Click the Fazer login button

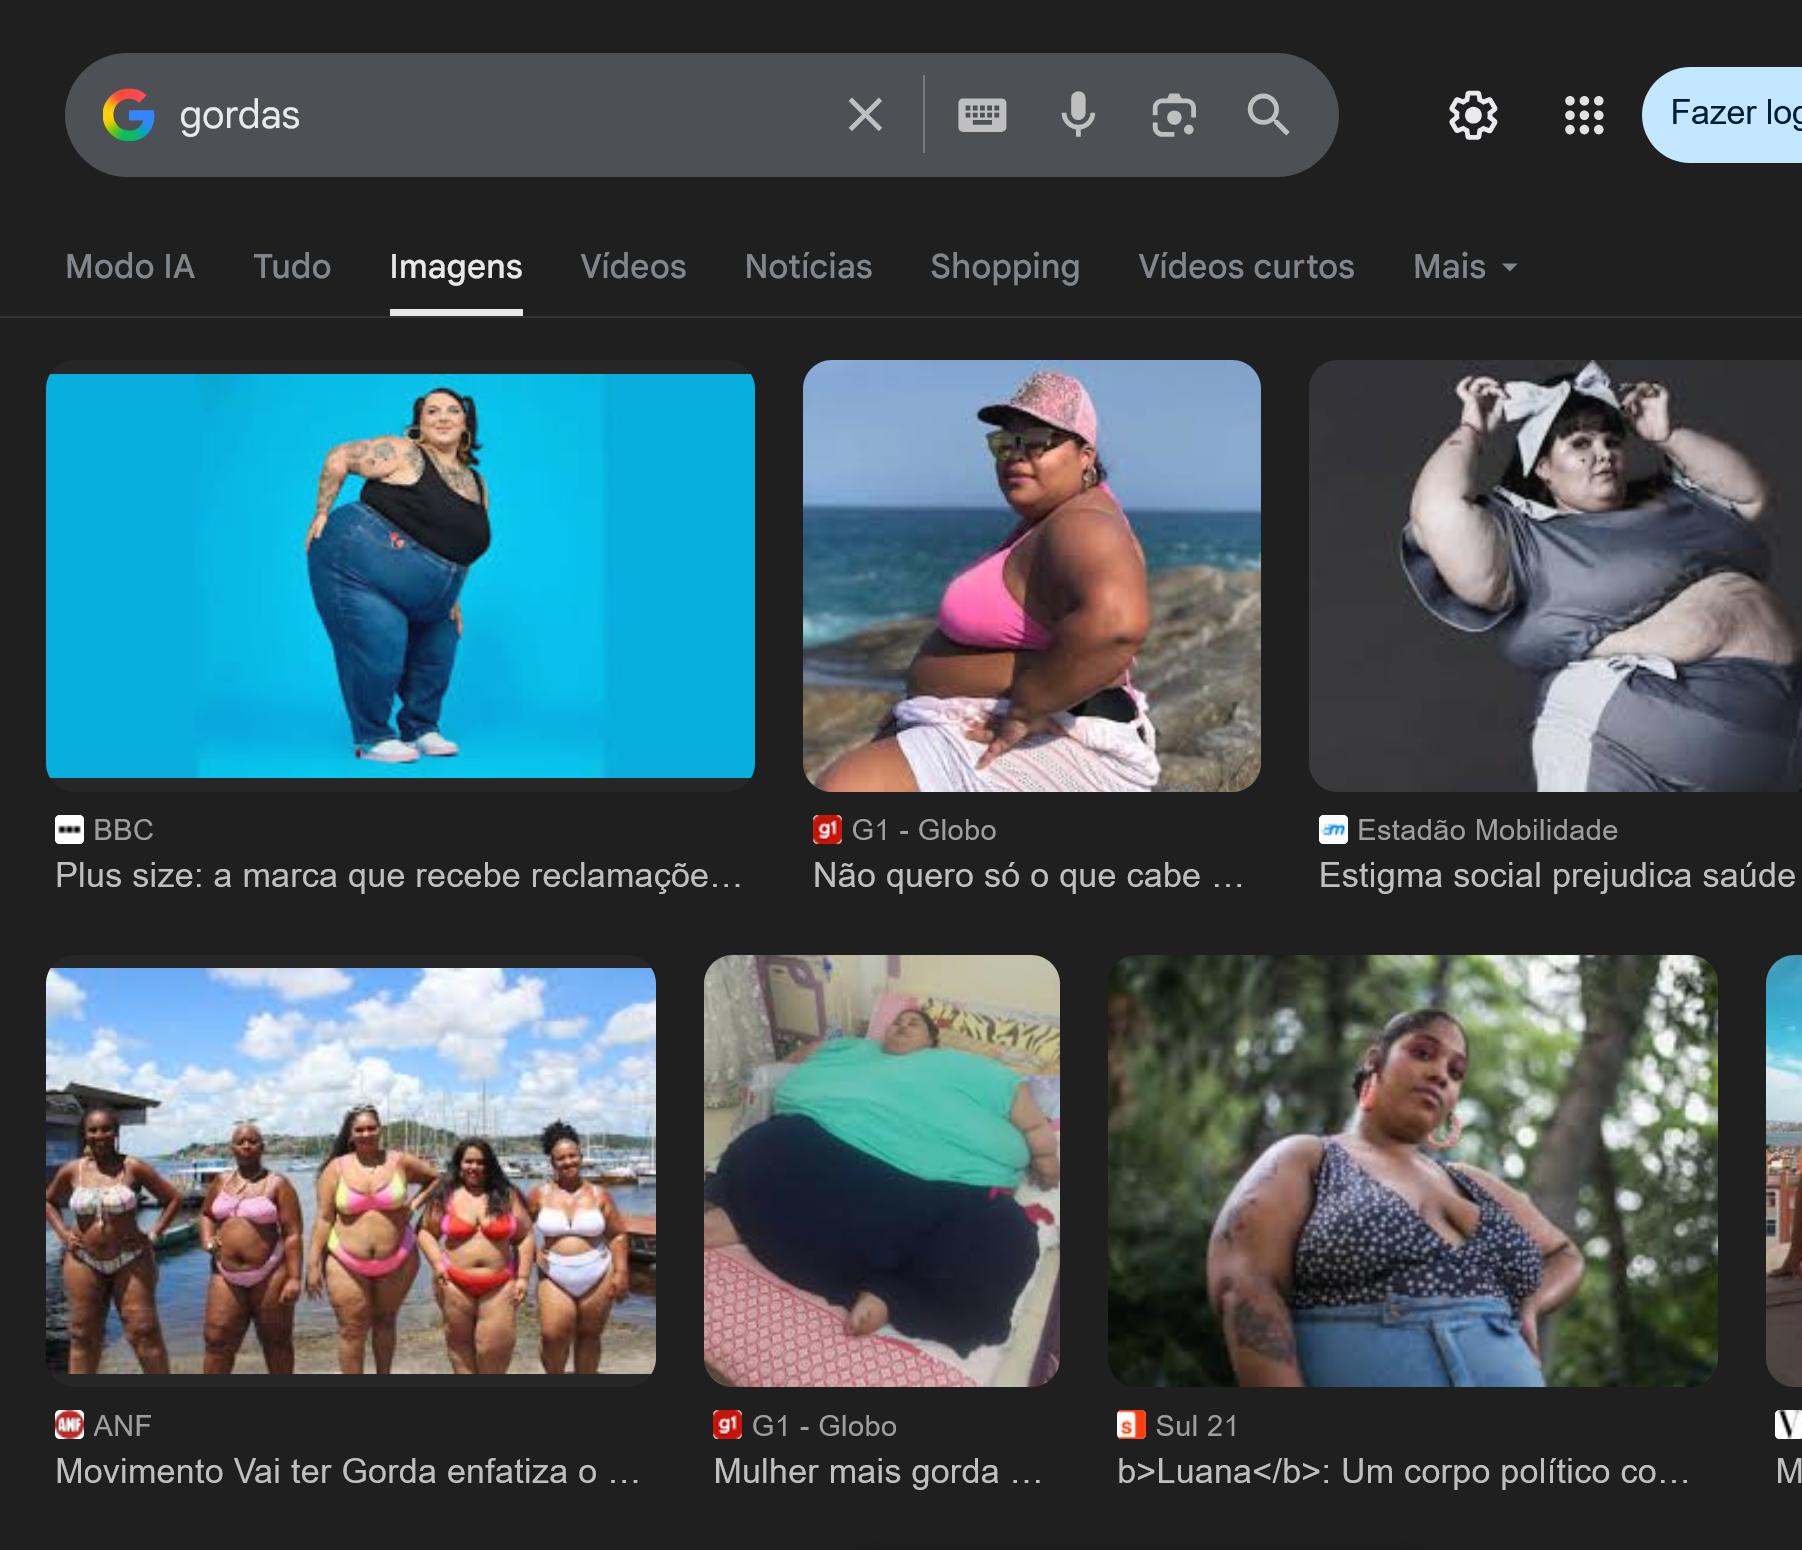(1722, 114)
